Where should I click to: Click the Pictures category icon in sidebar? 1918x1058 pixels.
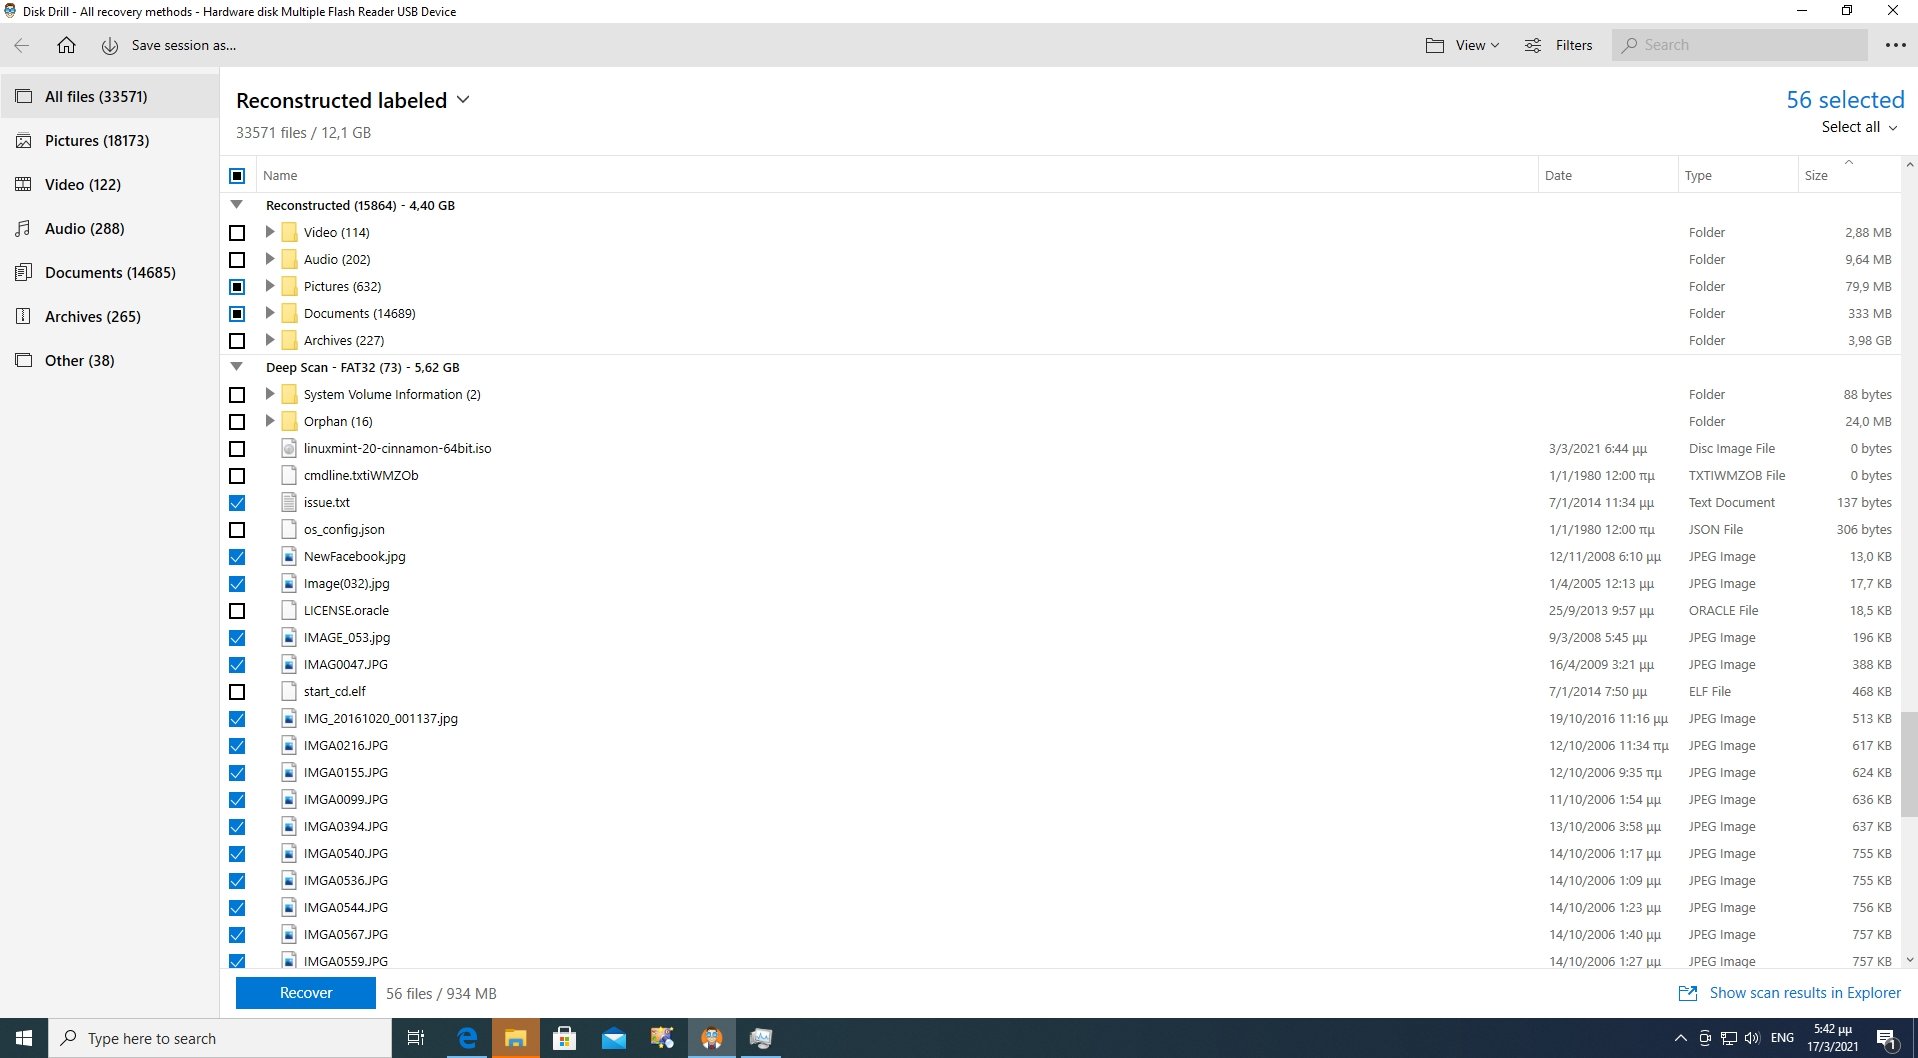pyautogui.click(x=24, y=141)
